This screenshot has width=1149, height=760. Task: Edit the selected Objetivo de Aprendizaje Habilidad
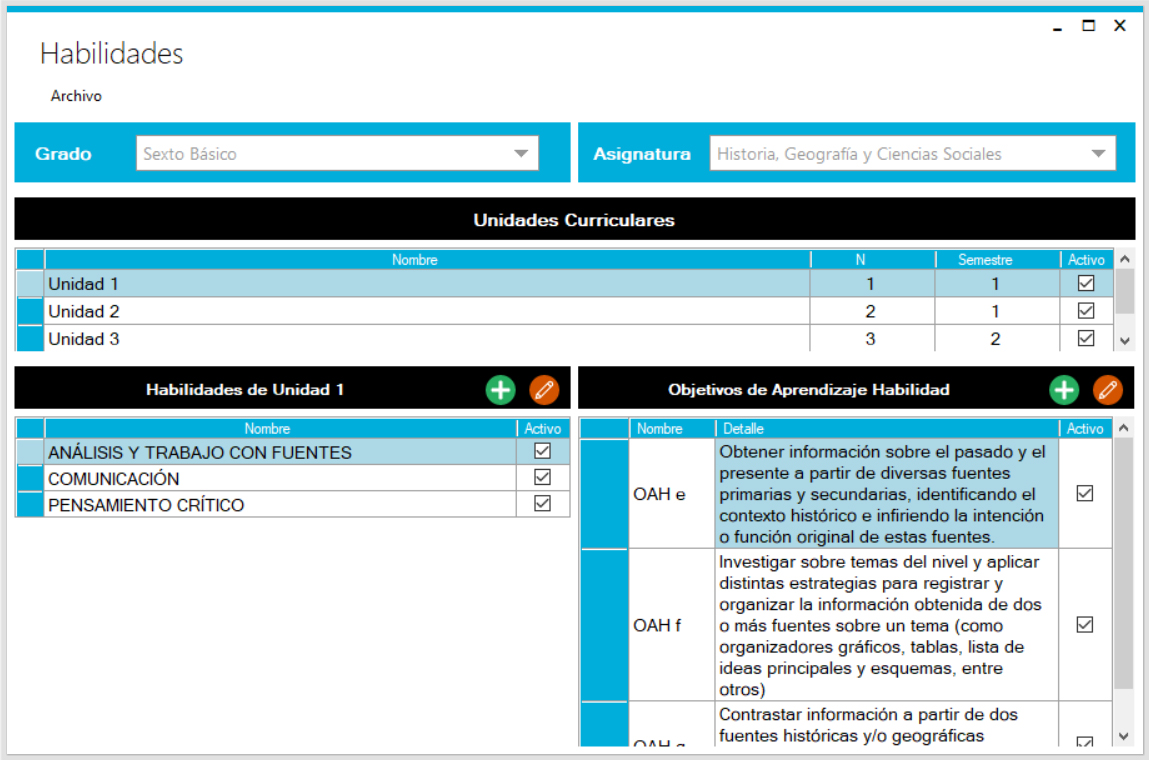pyautogui.click(x=1107, y=390)
